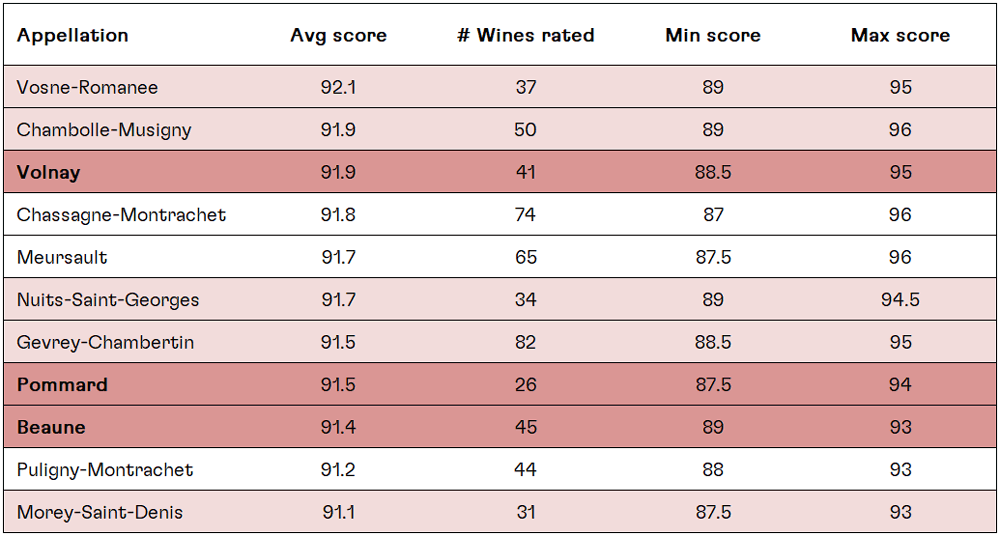This screenshot has height=536, width=1000.
Task: Select the Morey-Saint-Denis appellation cell
Action: tap(100, 513)
